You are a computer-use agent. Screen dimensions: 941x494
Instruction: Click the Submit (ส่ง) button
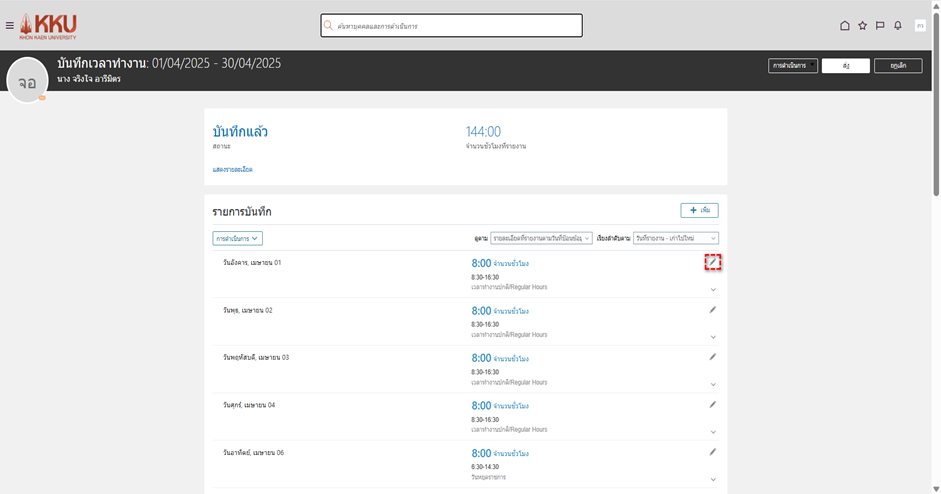[x=846, y=66]
